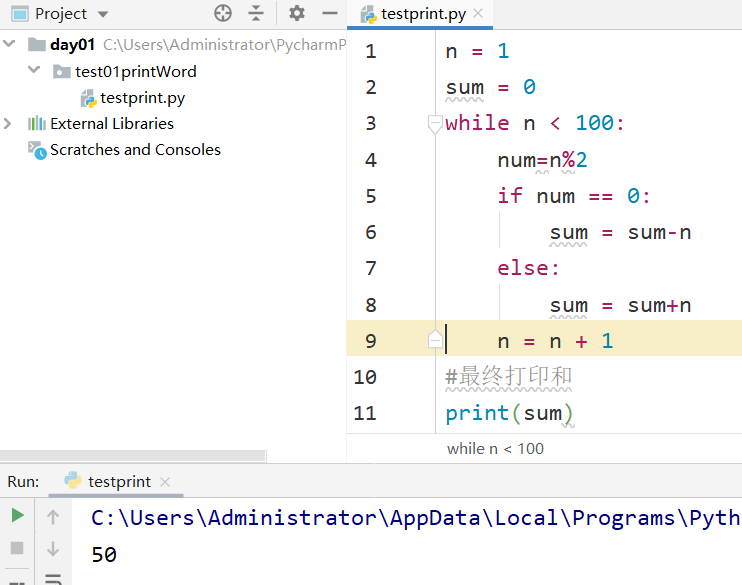742x585 pixels.
Task: Click 'else:' keyword on line 7
Action: point(528,268)
